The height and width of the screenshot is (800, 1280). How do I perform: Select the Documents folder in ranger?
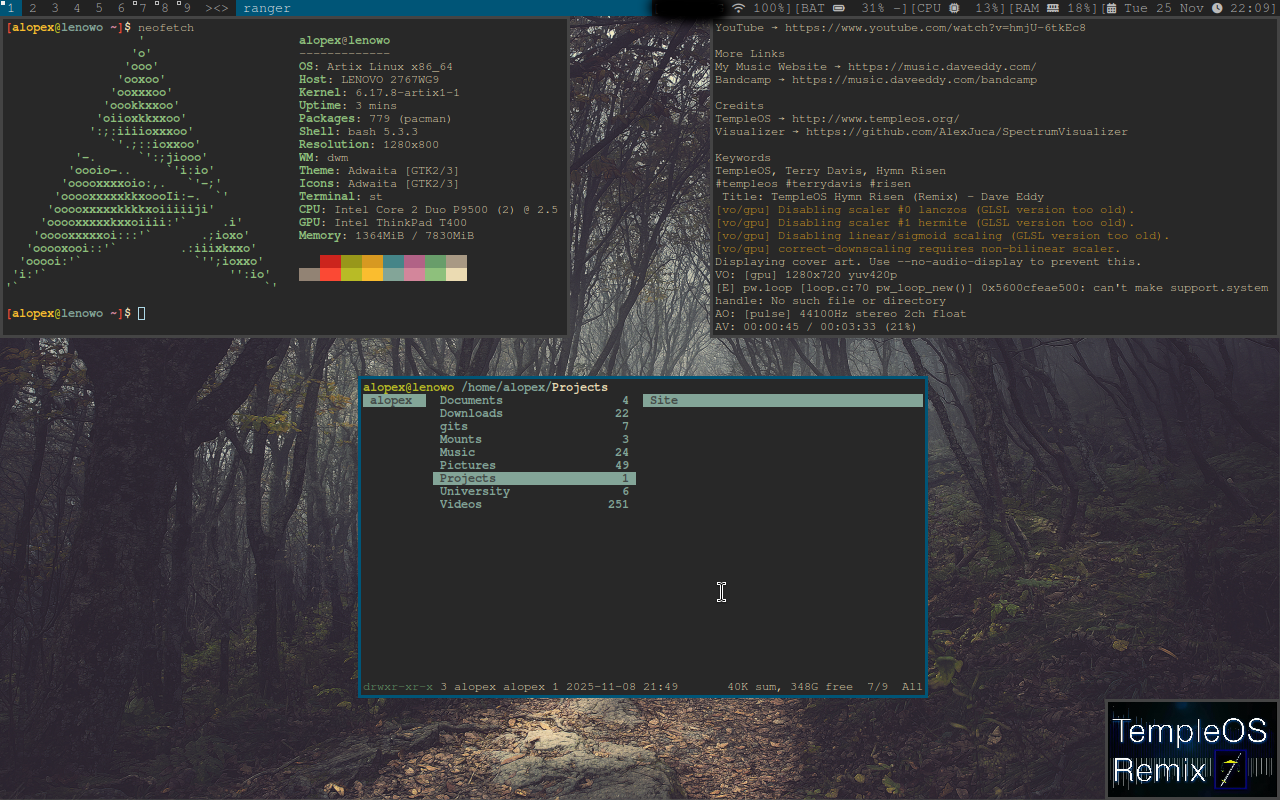534,401
